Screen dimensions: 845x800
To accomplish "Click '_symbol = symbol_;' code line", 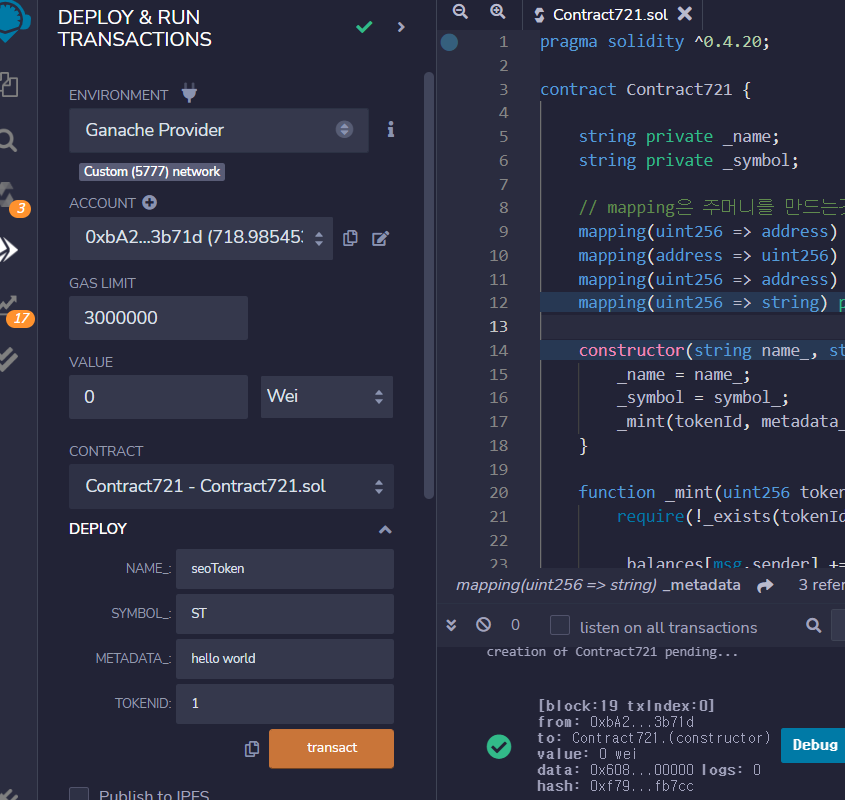I will point(703,398).
